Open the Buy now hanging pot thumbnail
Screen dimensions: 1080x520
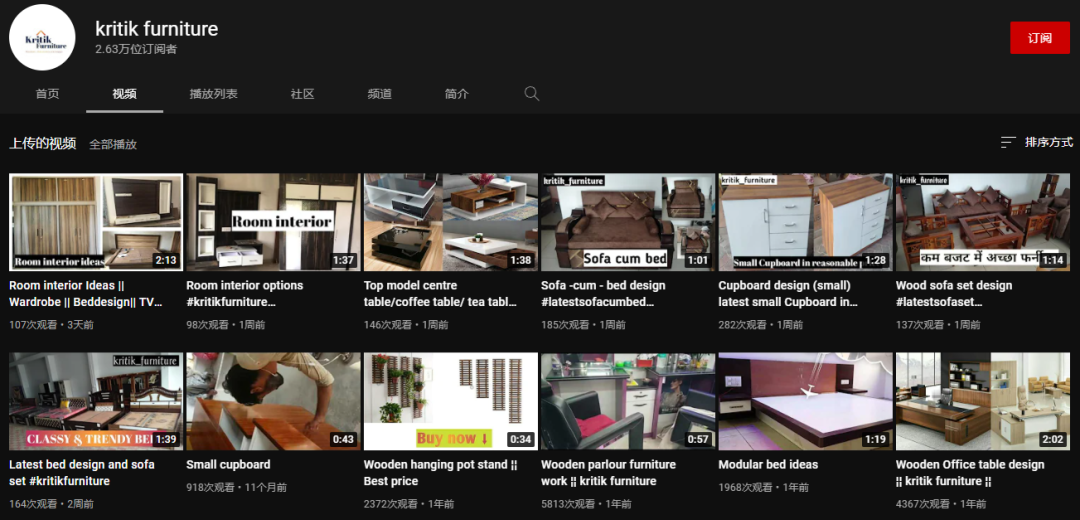point(450,402)
